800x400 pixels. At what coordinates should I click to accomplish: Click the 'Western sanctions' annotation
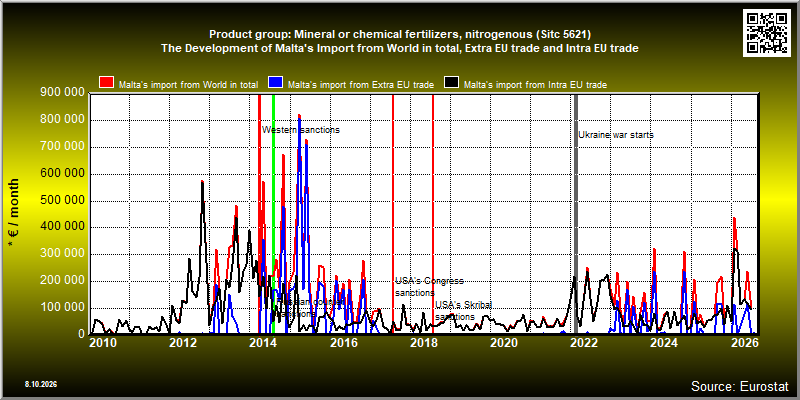click(301, 130)
